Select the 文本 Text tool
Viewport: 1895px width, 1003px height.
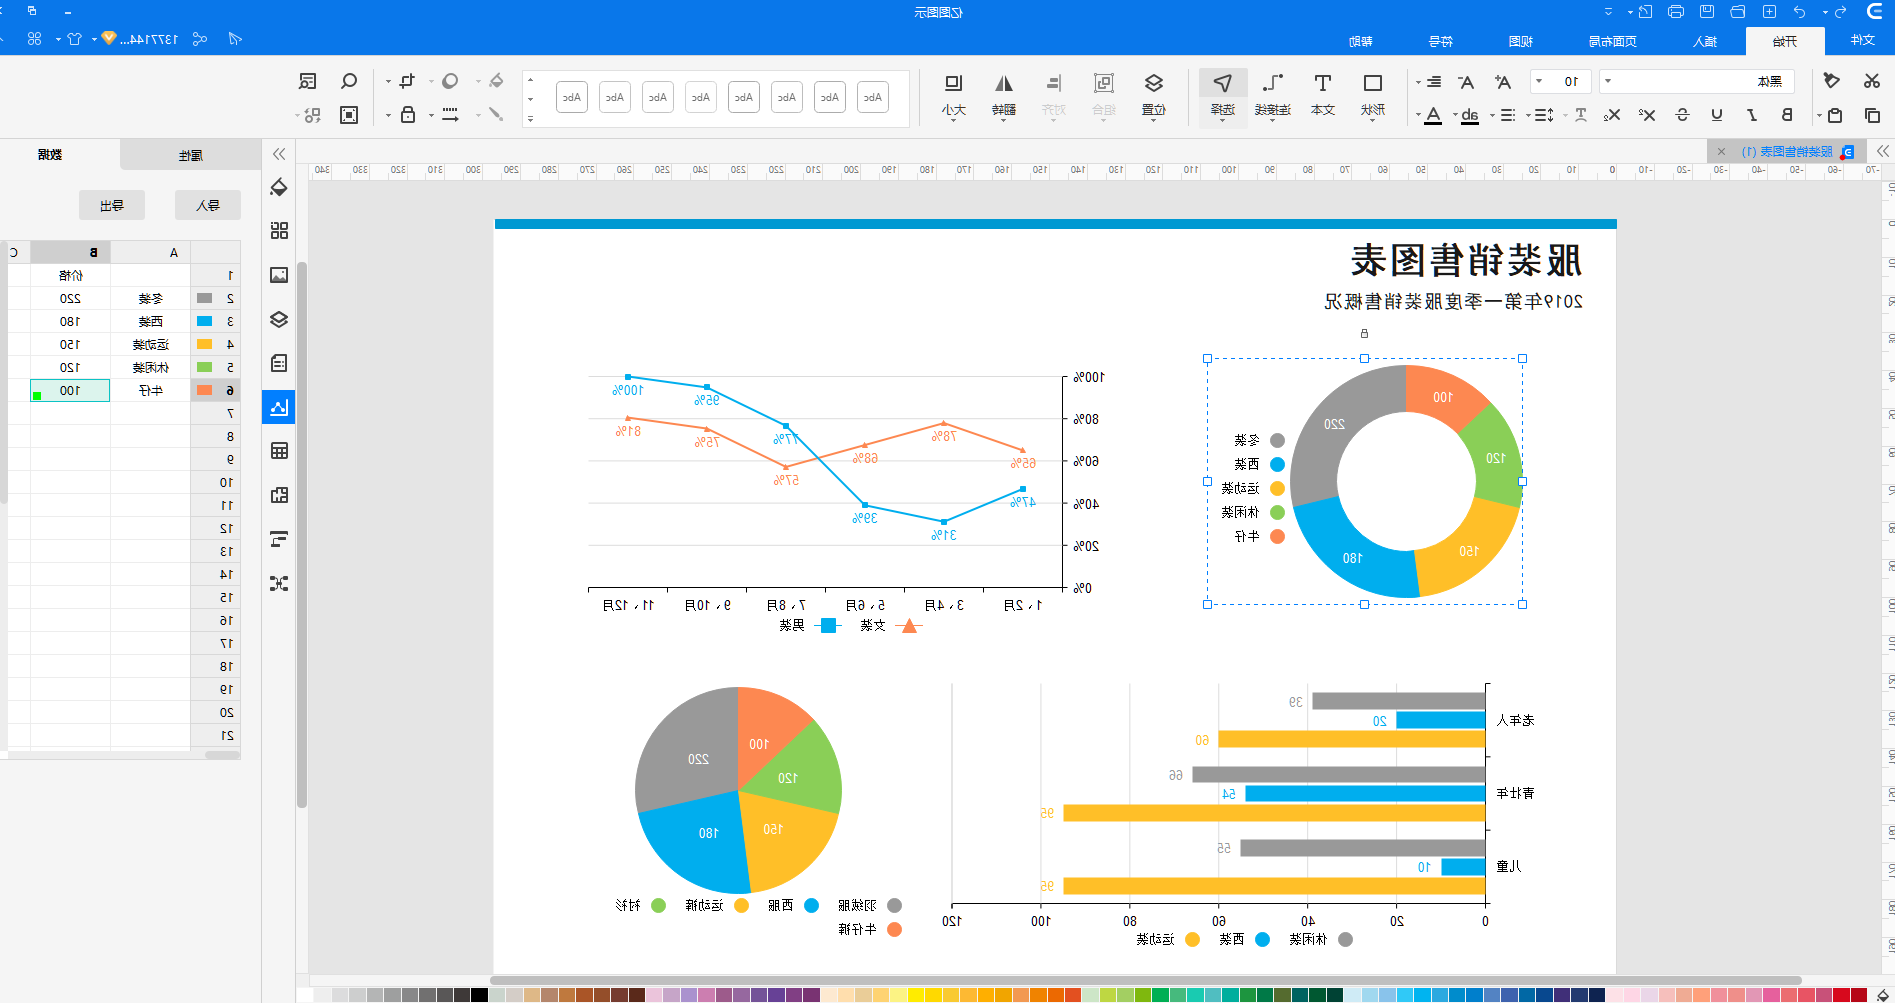pyautogui.click(x=1323, y=95)
